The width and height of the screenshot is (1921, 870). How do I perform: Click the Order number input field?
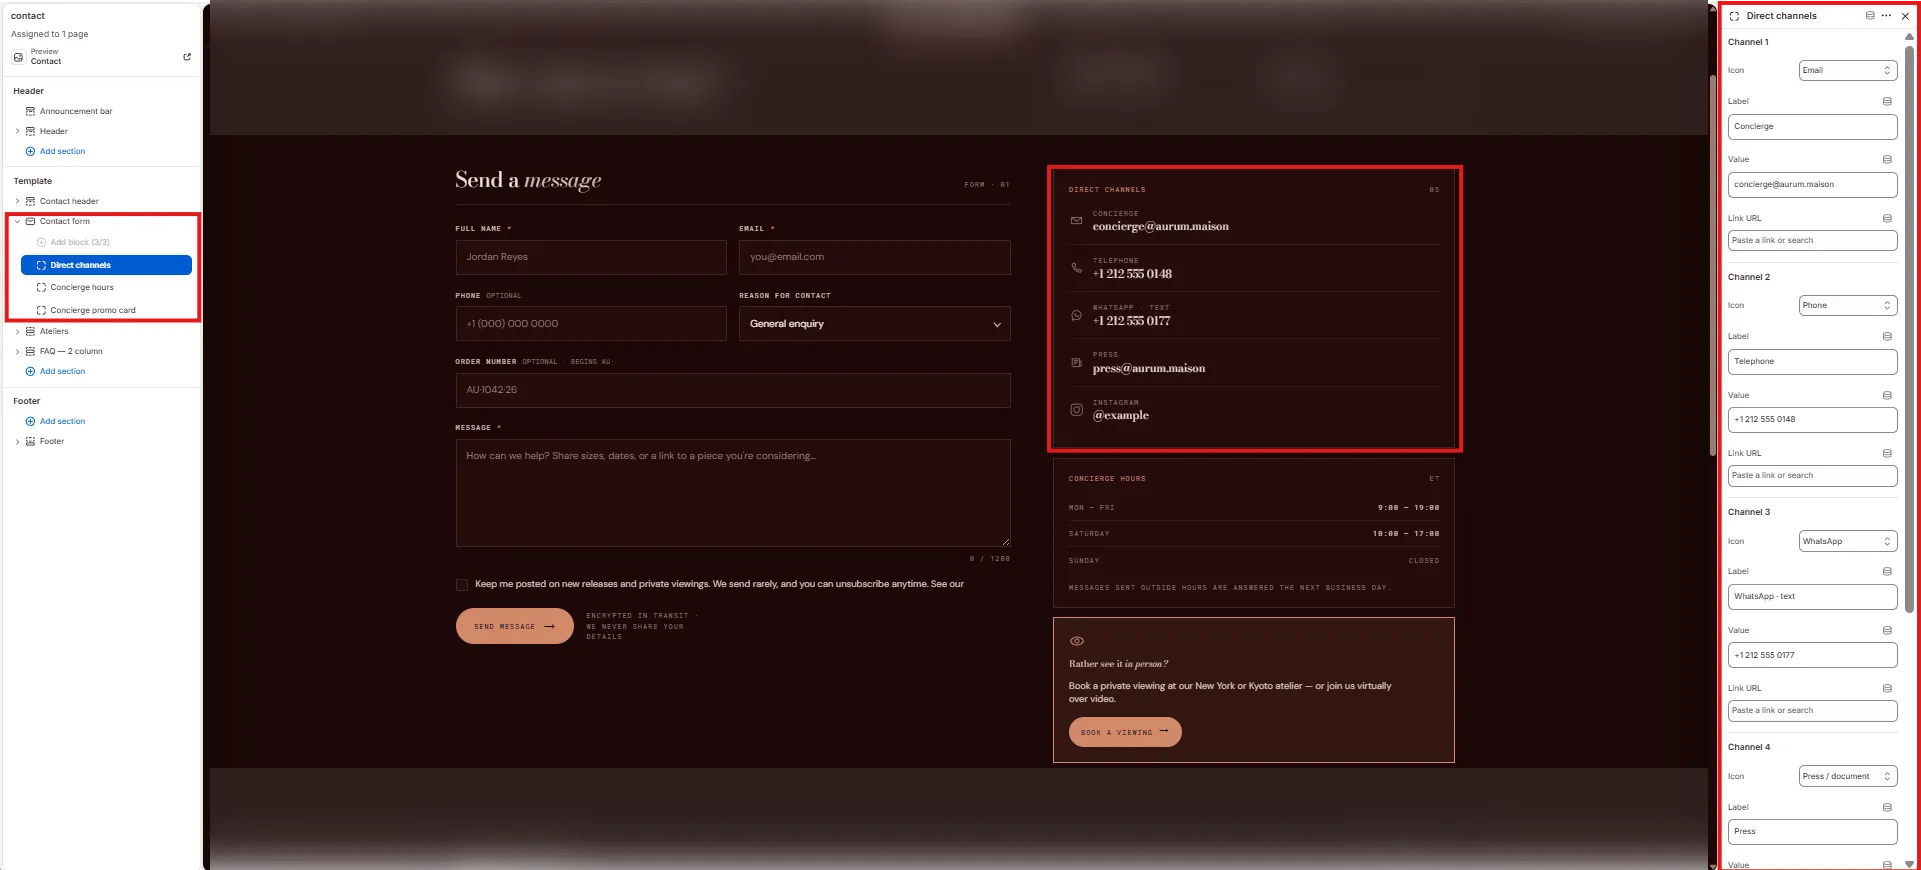pyautogui.click(x=733, y=390)
